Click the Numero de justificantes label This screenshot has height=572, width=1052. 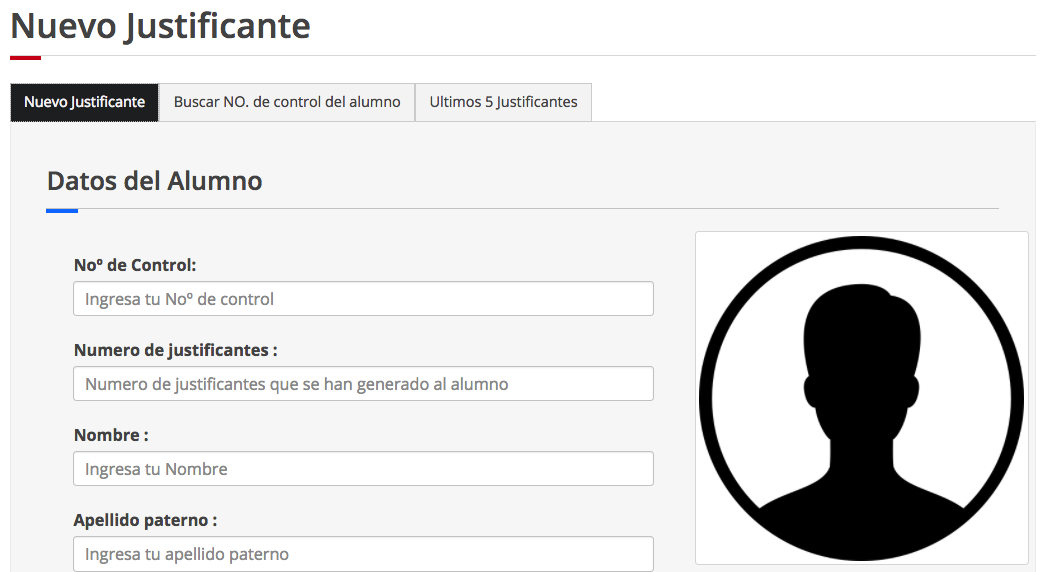click(x=175, y=350)
